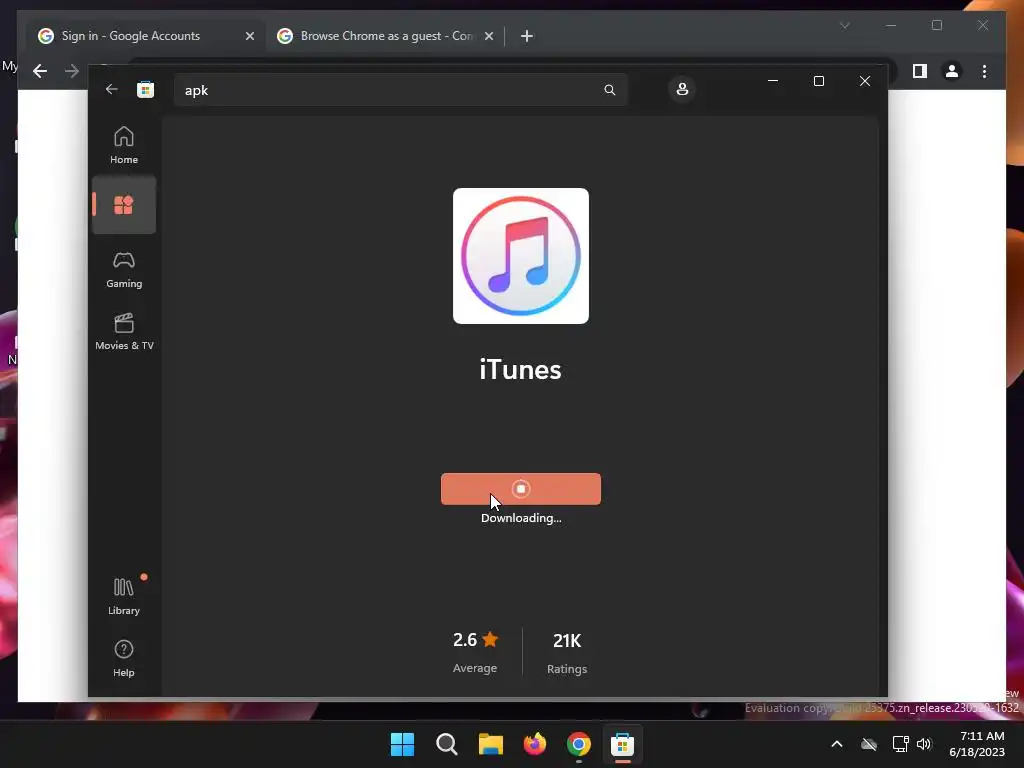Open a new Chrome tab

[526, 36]
